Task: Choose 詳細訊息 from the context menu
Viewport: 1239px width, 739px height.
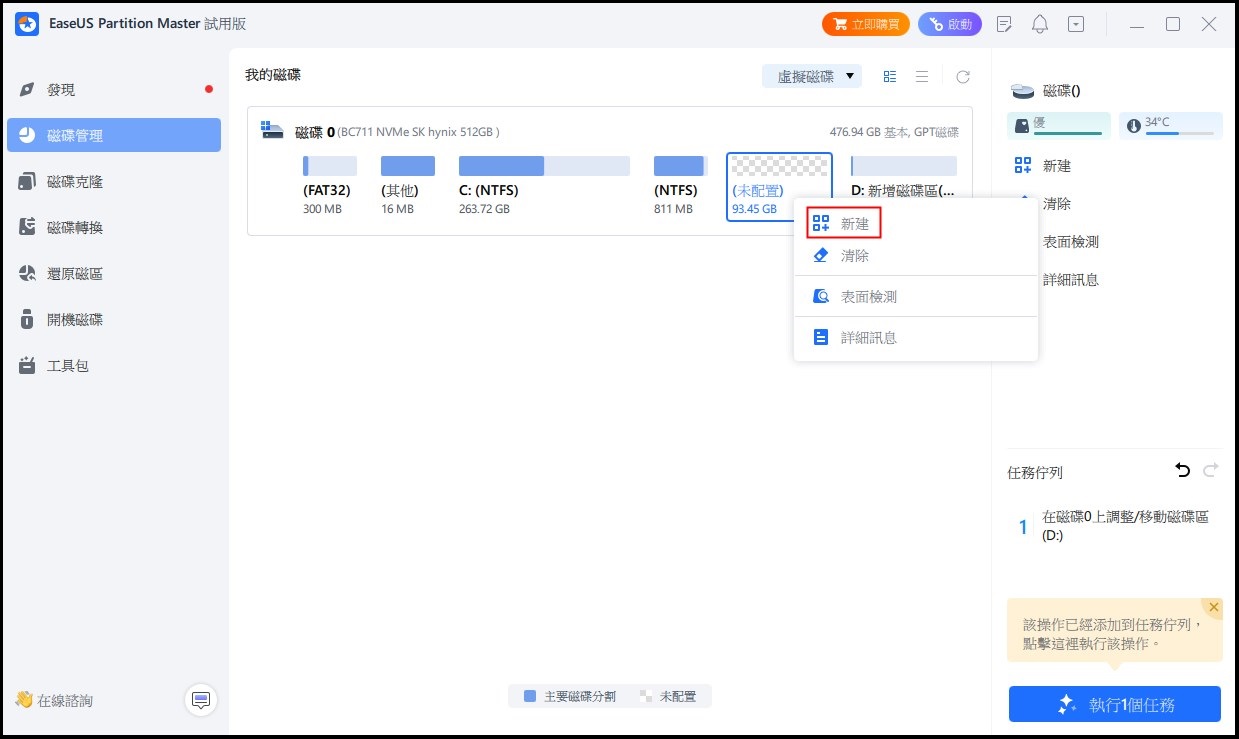Action: pos(868,338)
